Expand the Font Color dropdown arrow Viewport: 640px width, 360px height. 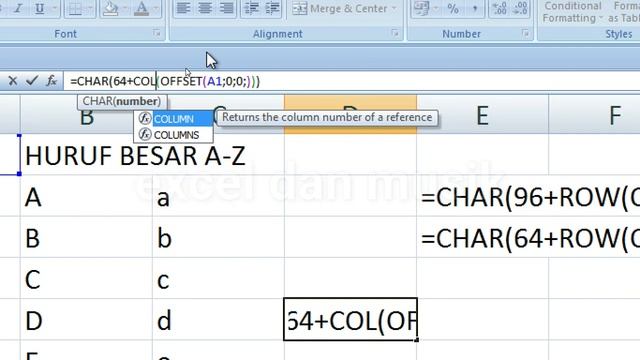(156, 8)
